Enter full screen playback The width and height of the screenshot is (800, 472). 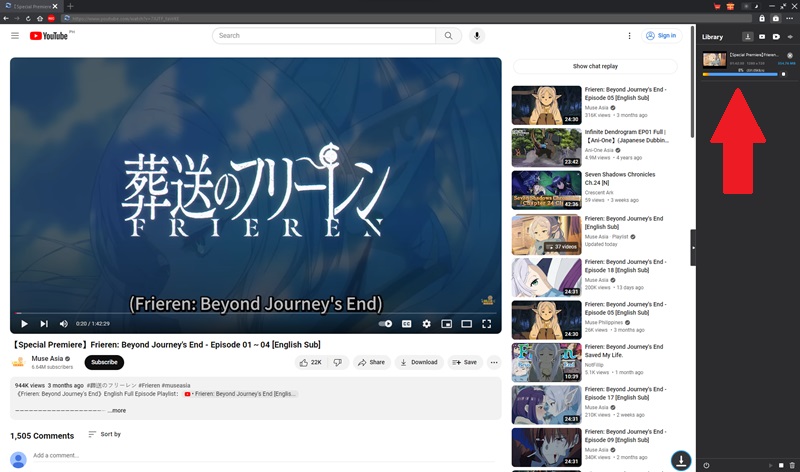point(487,324)
